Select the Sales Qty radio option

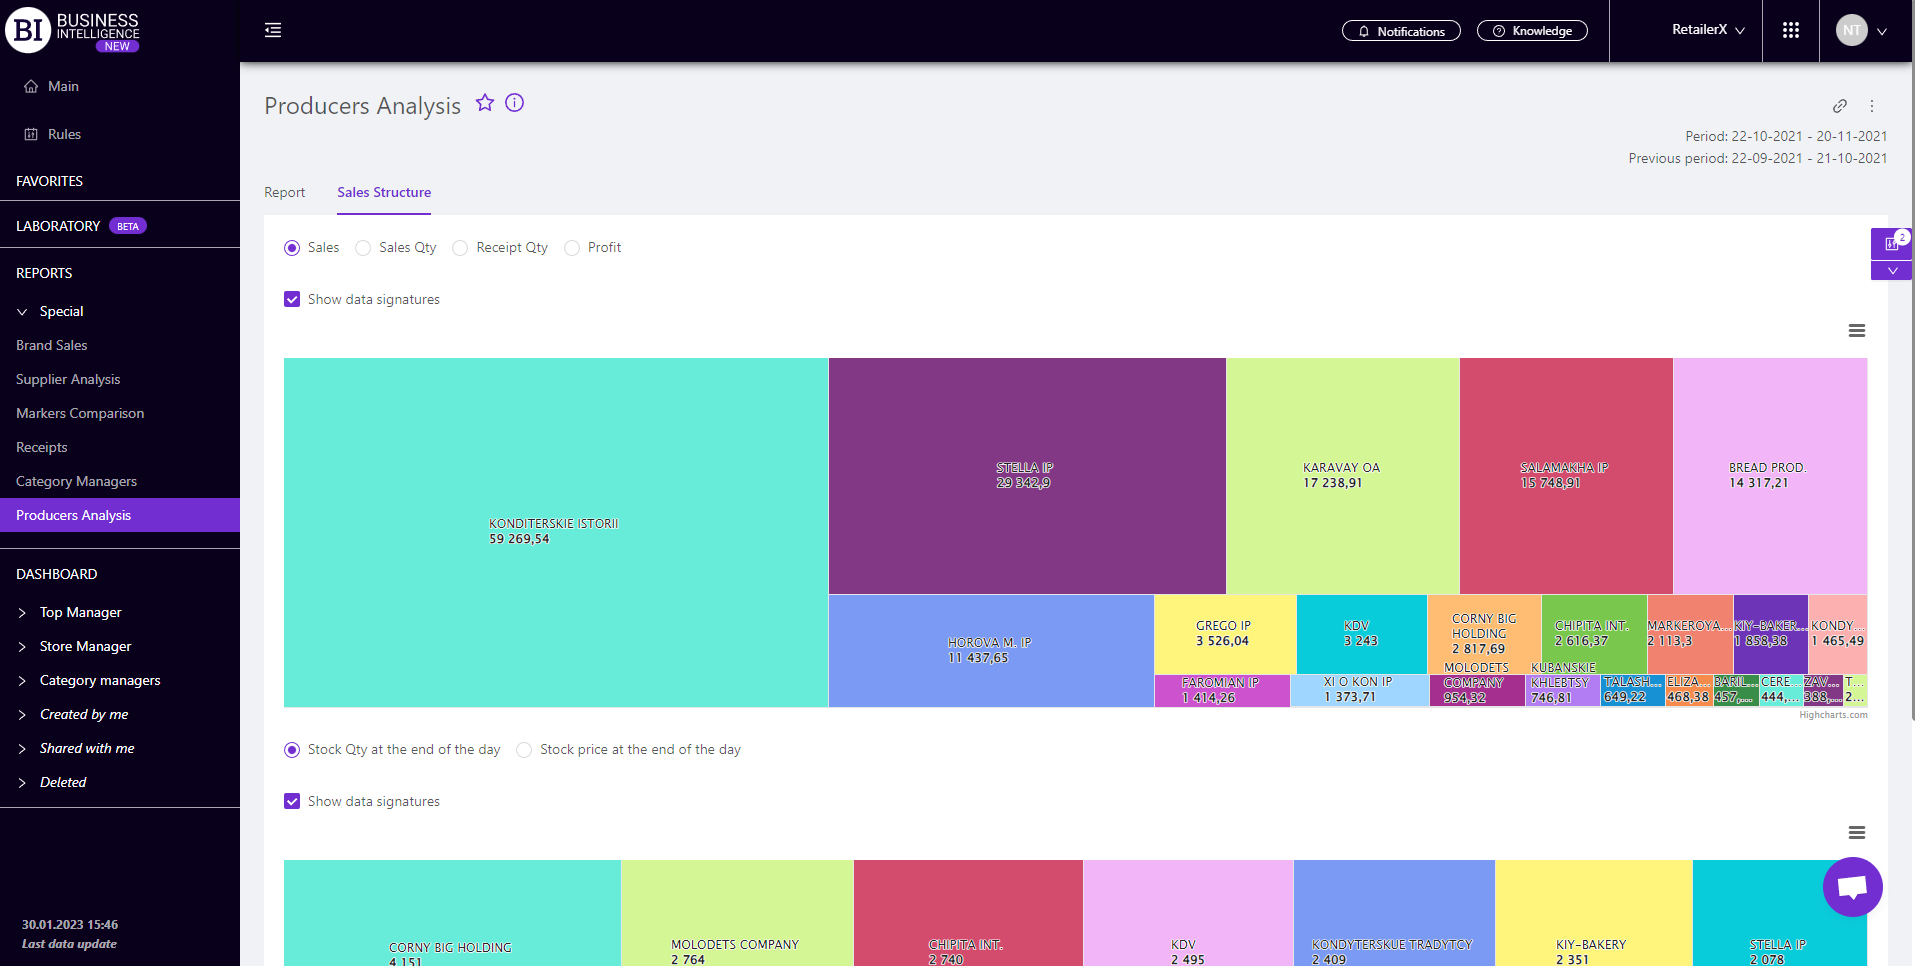pyautogui.click(x=364, y=248)
